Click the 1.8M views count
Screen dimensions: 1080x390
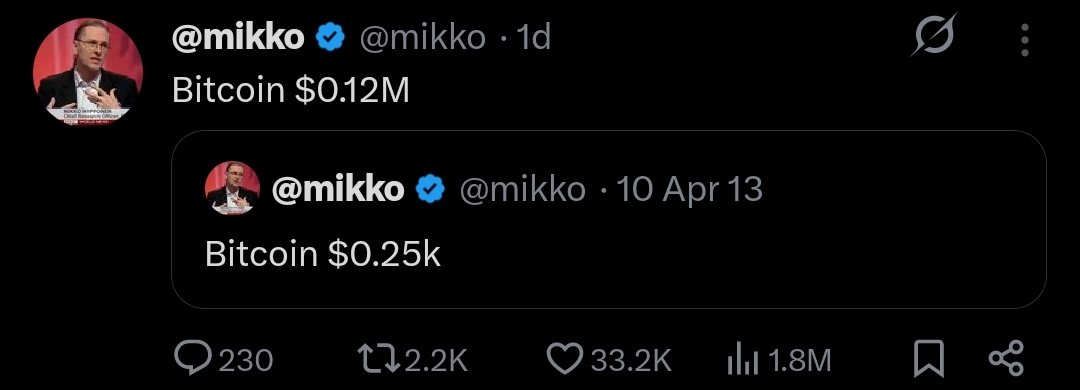click(x=800, y=360)
